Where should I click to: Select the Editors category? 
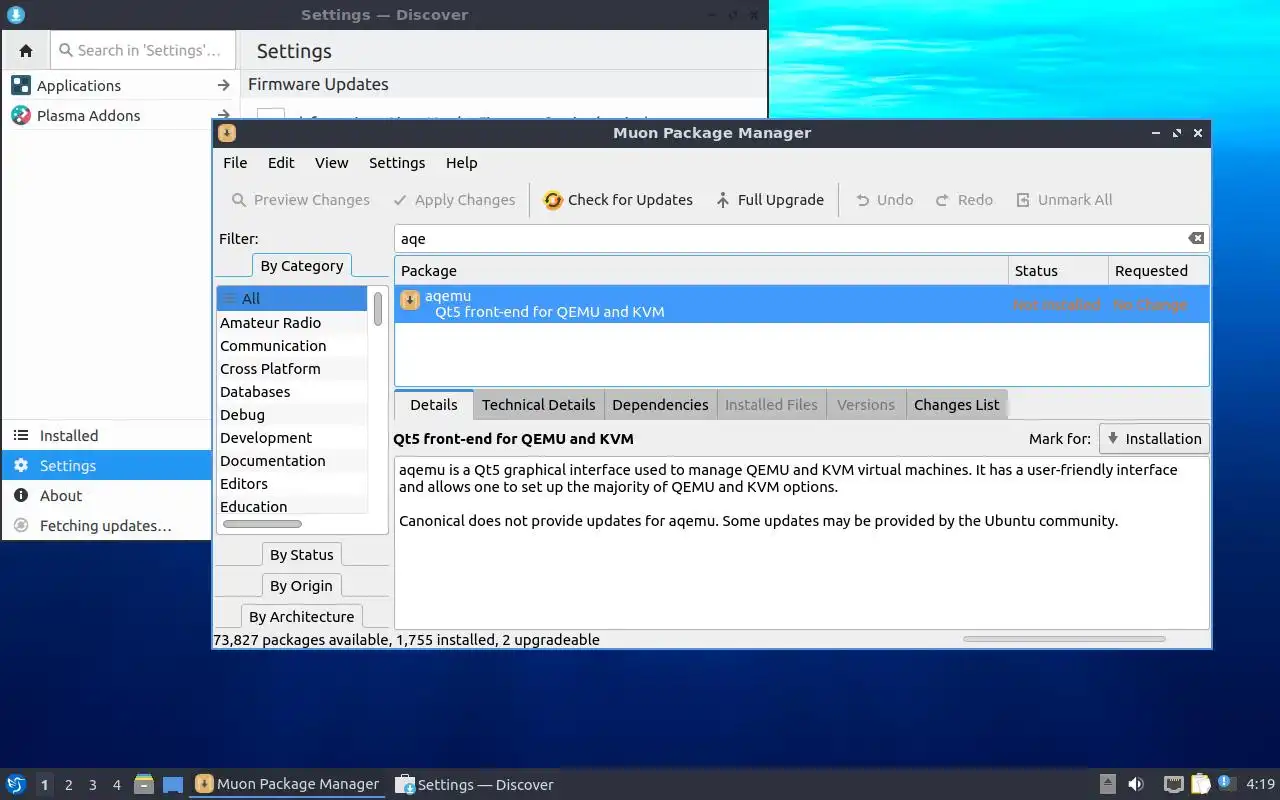pos(292,484)
